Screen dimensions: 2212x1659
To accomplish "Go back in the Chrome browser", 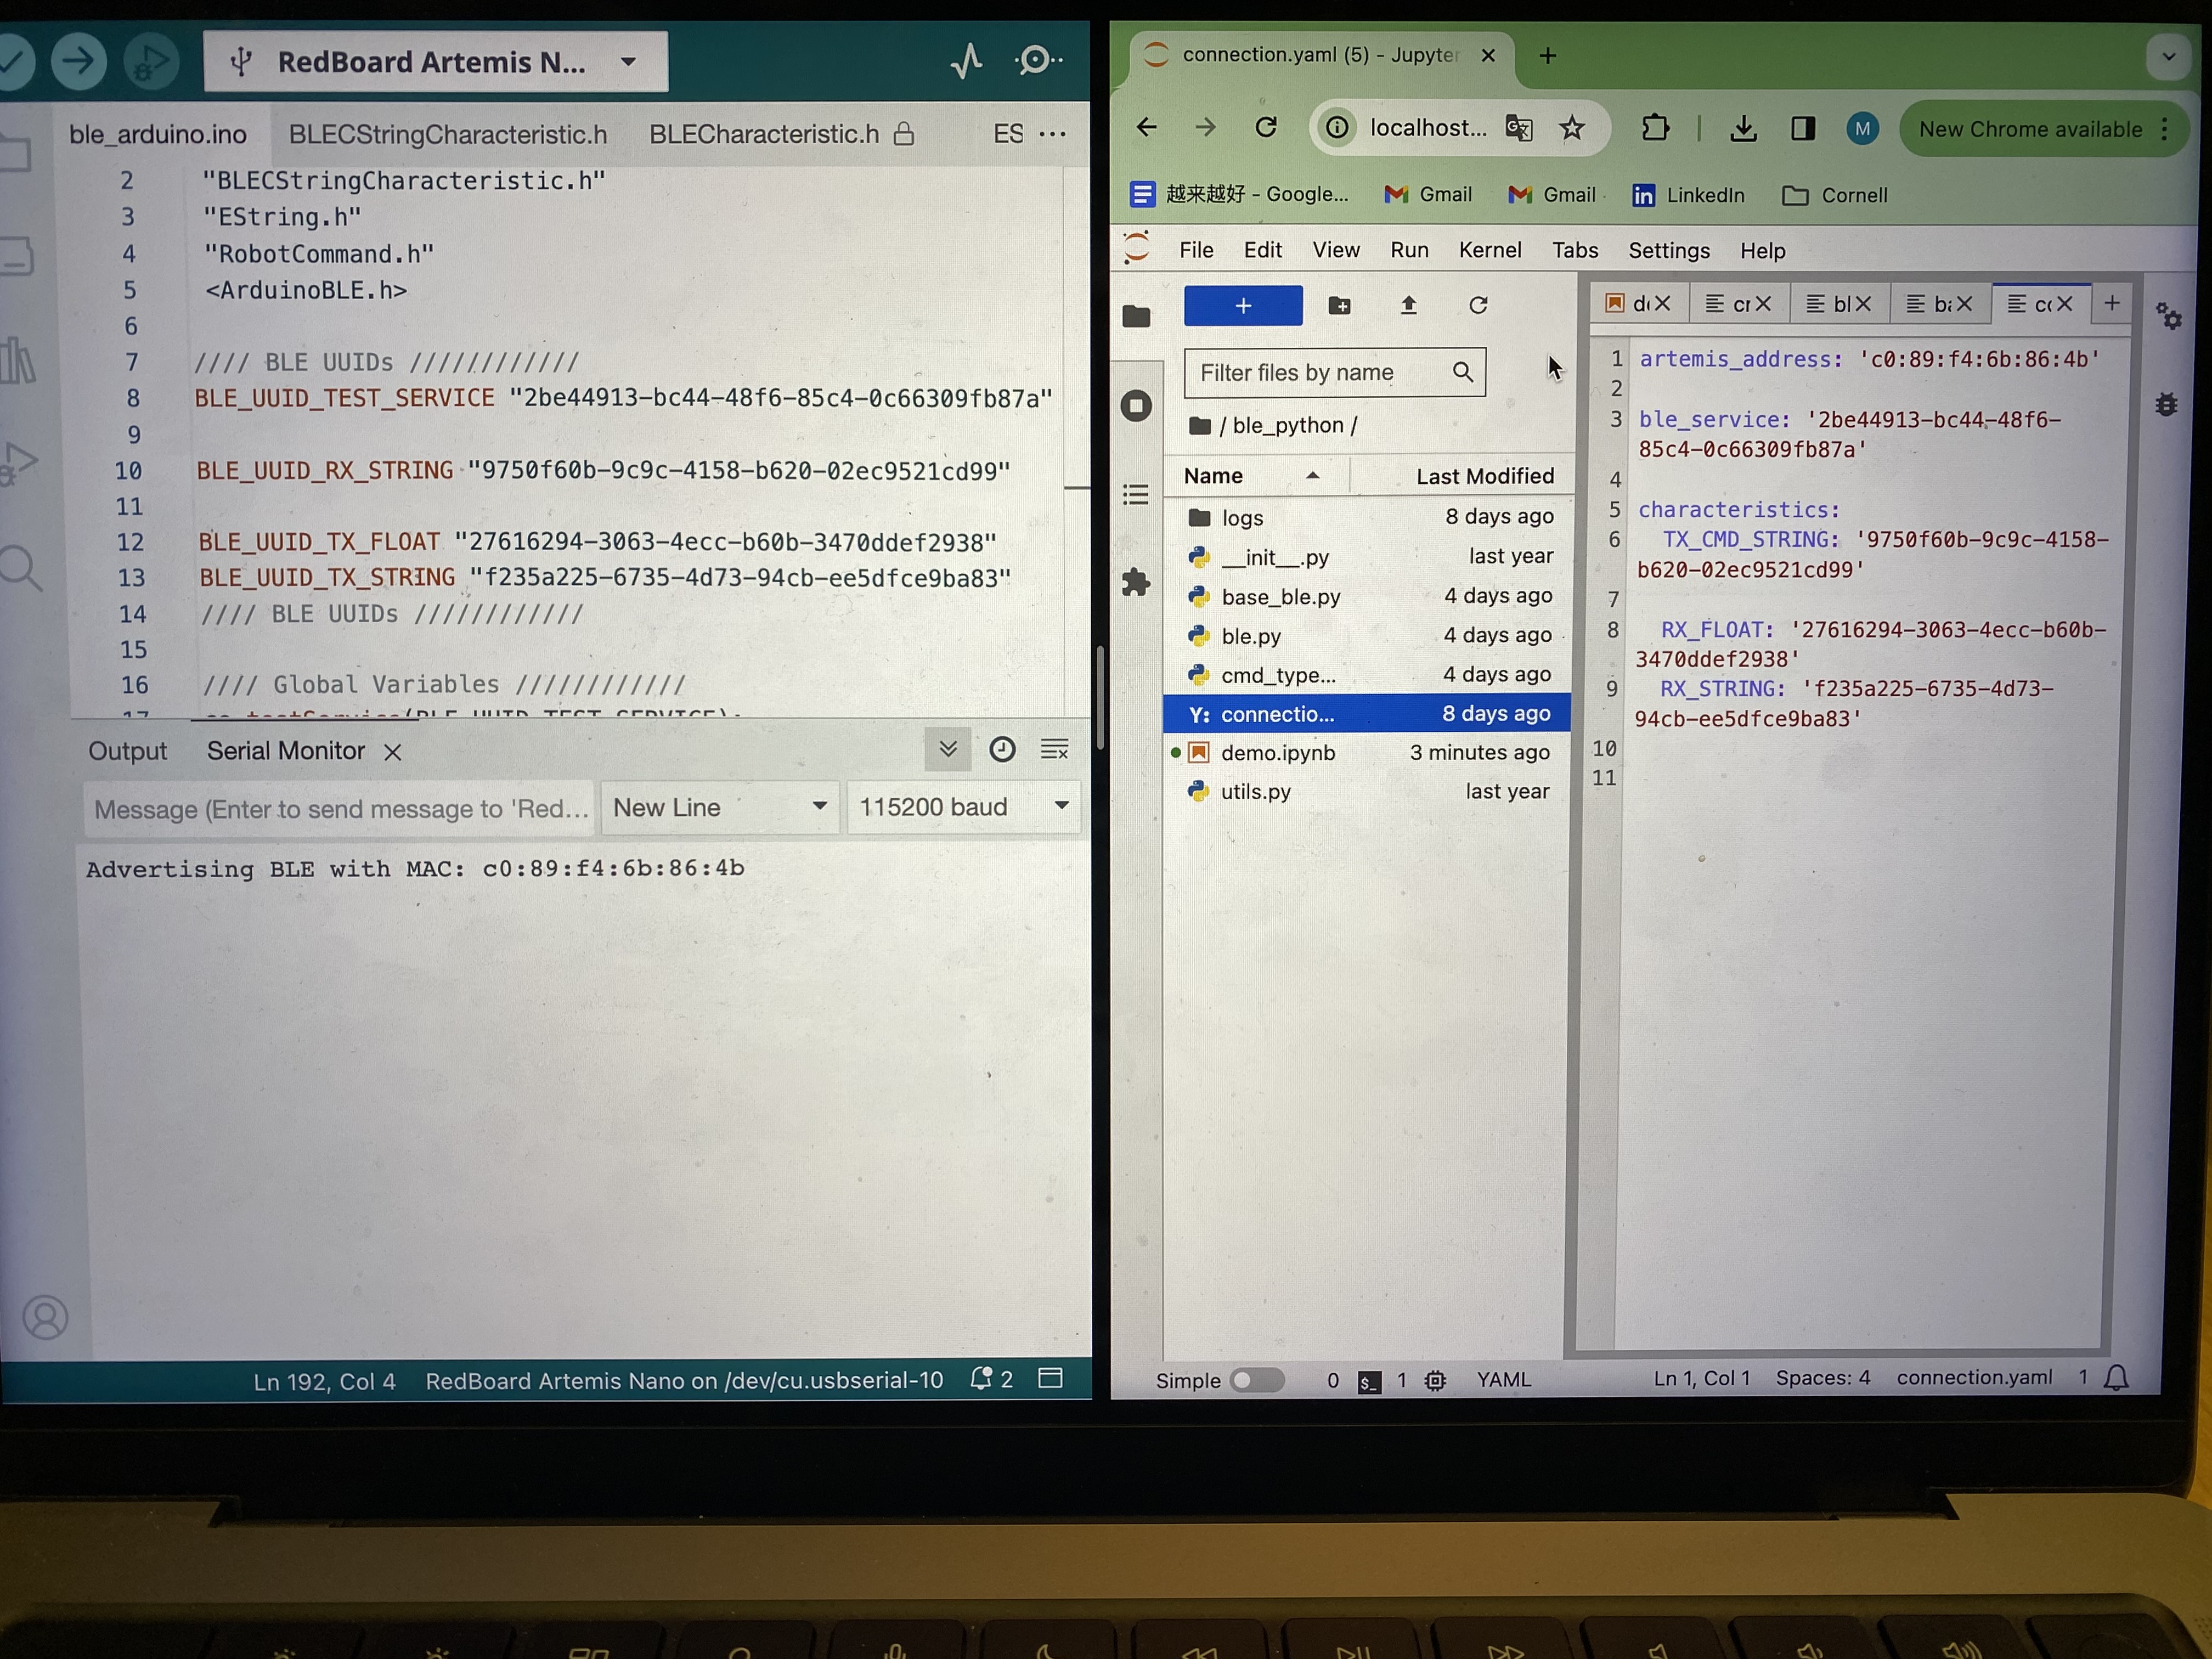I will tap(1147, 127).
